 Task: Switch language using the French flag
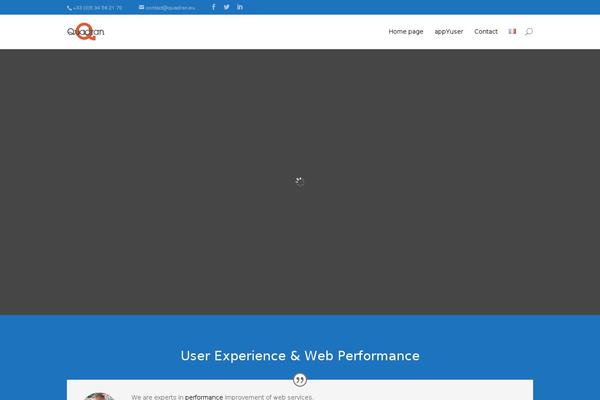tap(512, 31)
